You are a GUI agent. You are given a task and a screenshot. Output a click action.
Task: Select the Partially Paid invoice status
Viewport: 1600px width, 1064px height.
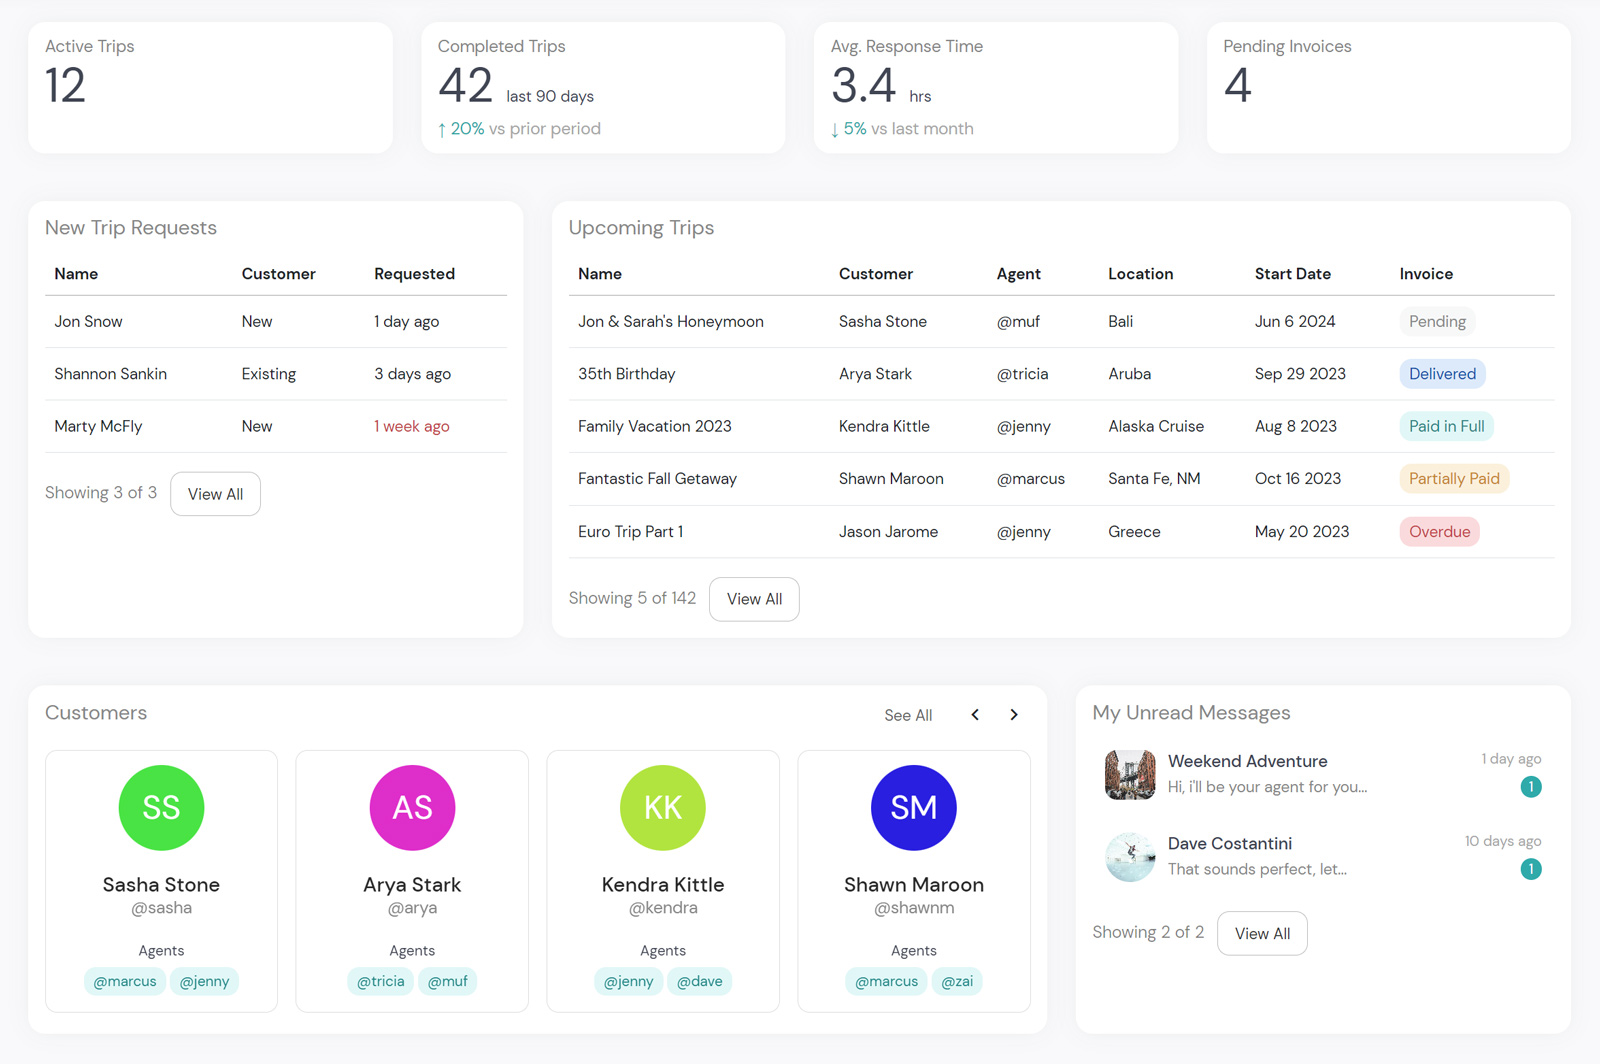point(1454,479)
